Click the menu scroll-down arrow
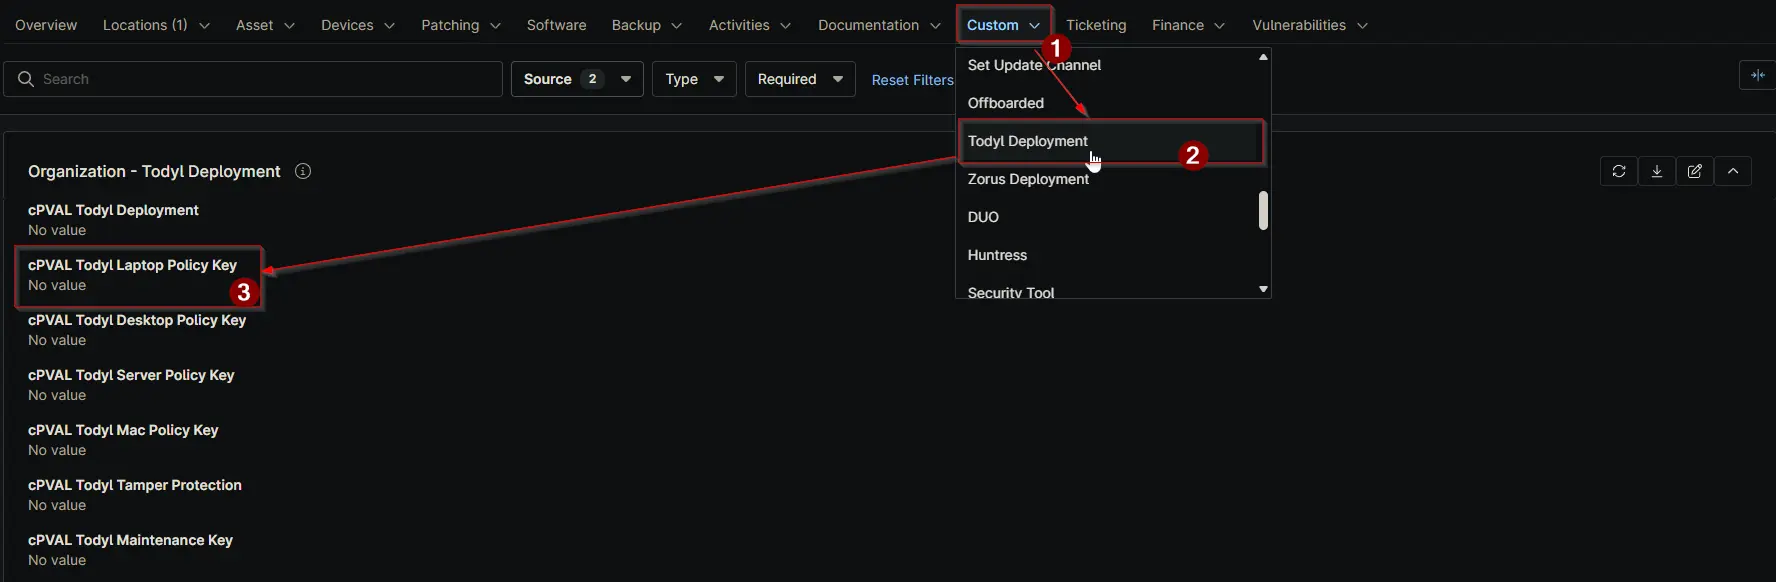The image size is (1776, 582). point(1263,289)
